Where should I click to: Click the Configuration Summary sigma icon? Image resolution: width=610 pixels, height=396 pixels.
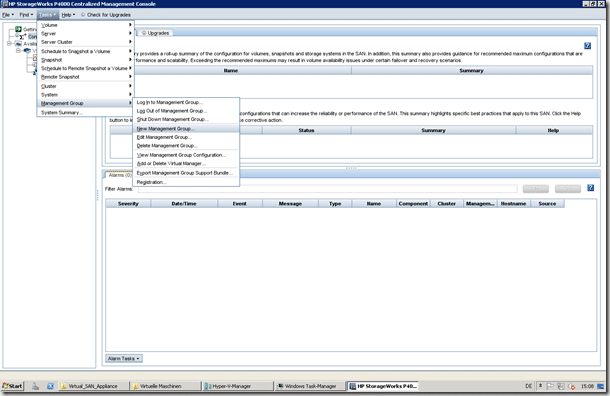pos(23,36)
